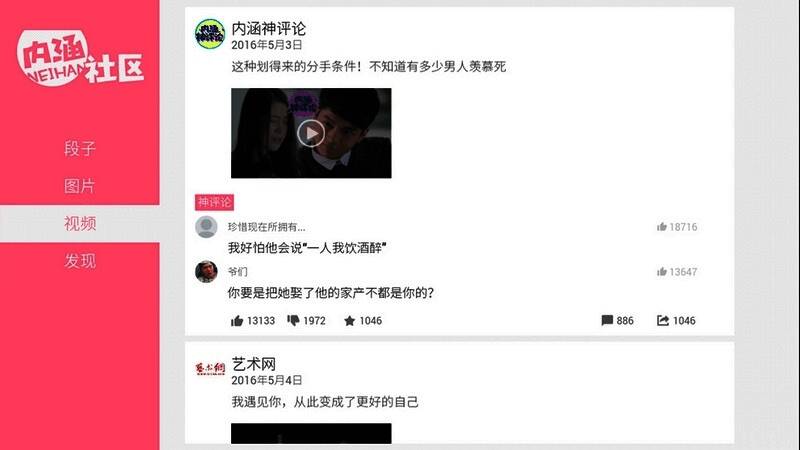Open the 内涵神评论 username link
This screenshot has width=800, height=450.
pos(268,29)
